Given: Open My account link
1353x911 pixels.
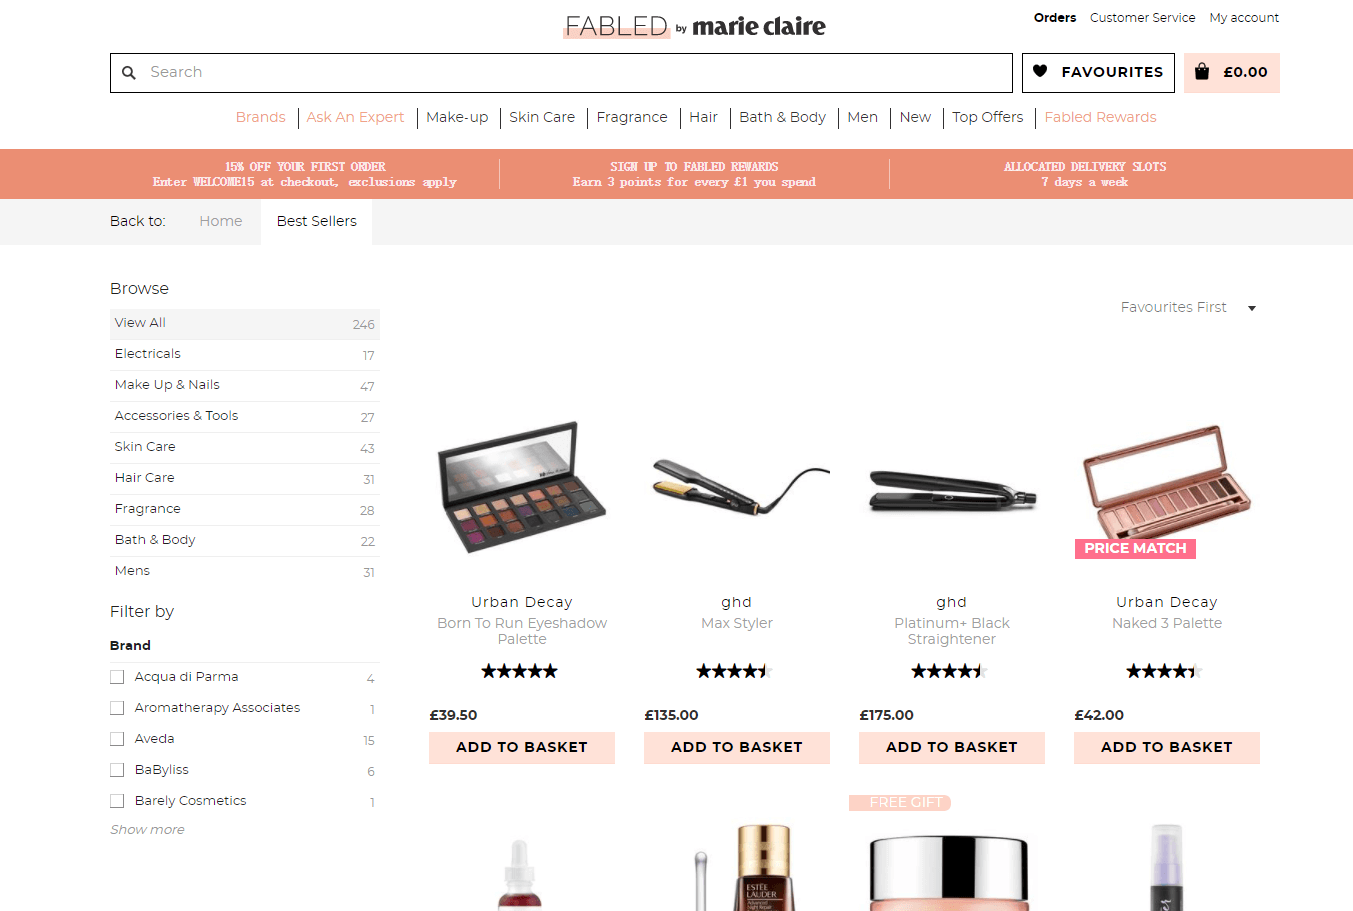Looking at the screenshot, I should (1244, 18).
